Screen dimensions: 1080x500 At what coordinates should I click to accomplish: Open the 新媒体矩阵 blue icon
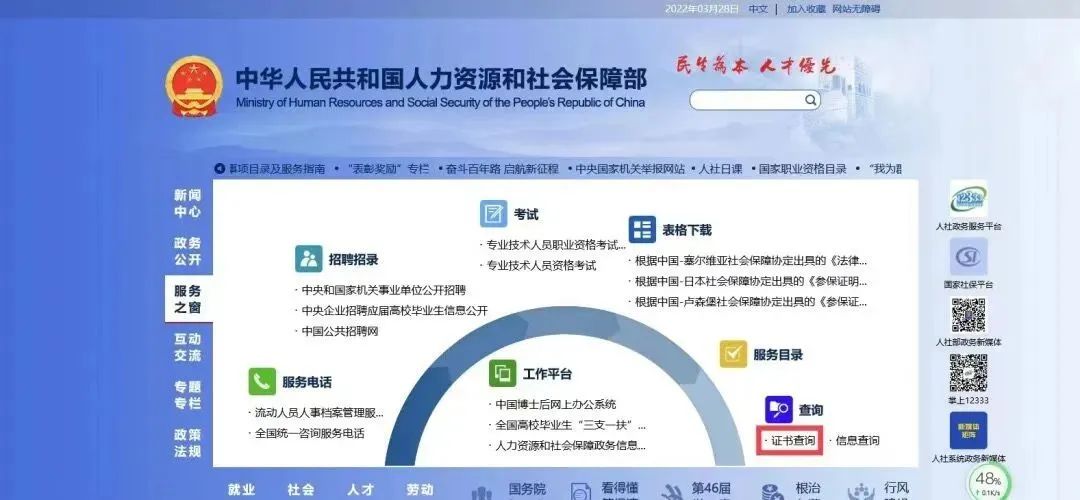968,430
